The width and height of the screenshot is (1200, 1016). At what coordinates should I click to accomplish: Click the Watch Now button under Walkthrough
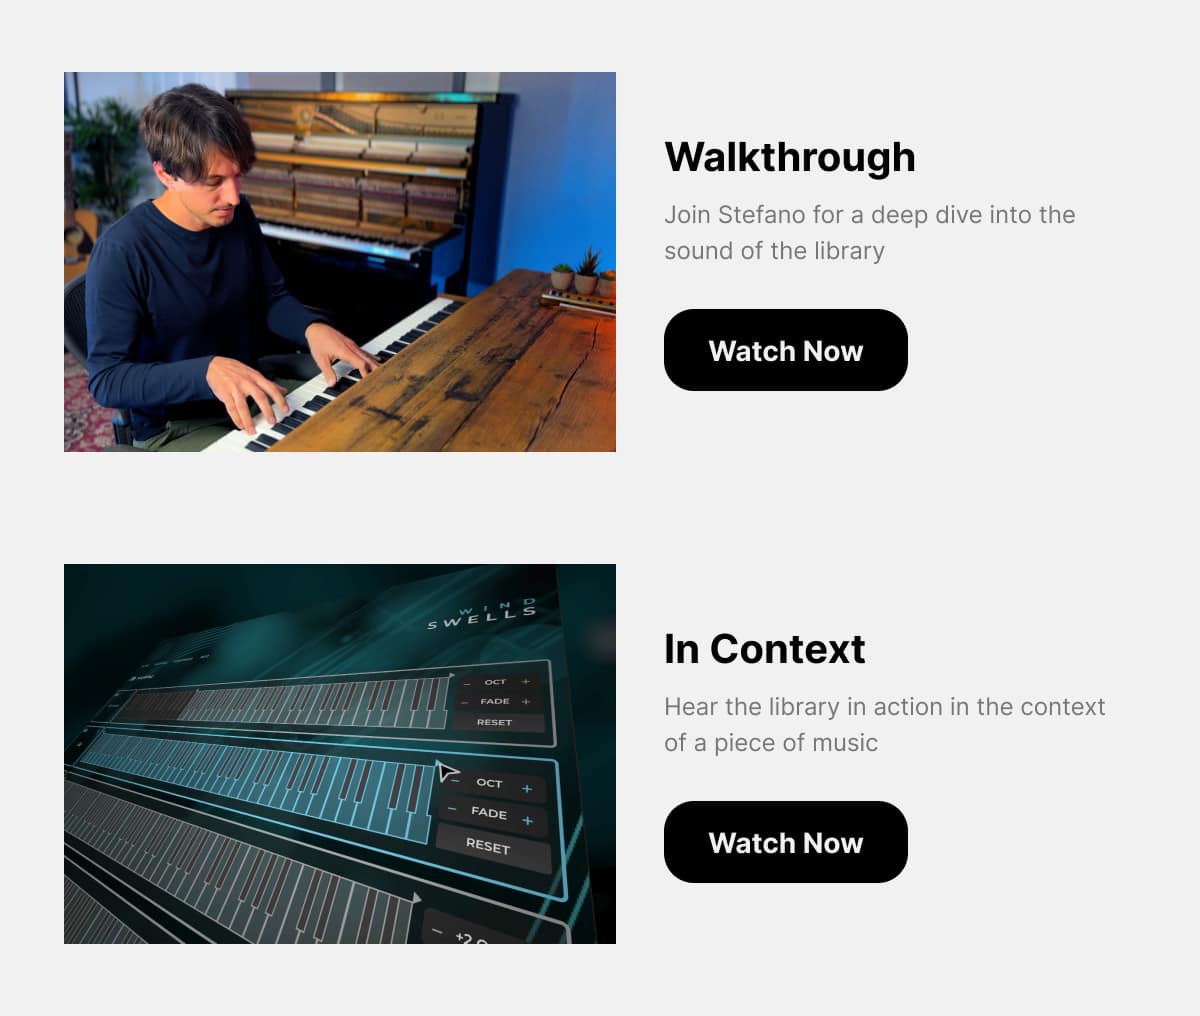[x=785, y=350]
